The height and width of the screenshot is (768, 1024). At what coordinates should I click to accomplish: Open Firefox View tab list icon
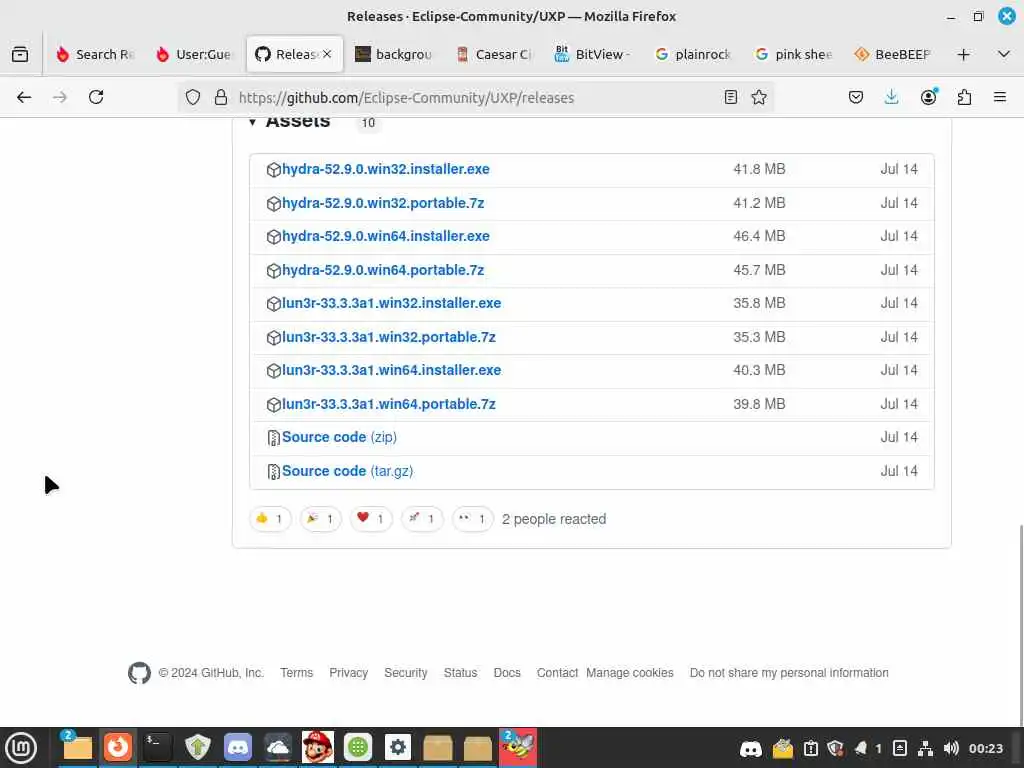point(20,54)
